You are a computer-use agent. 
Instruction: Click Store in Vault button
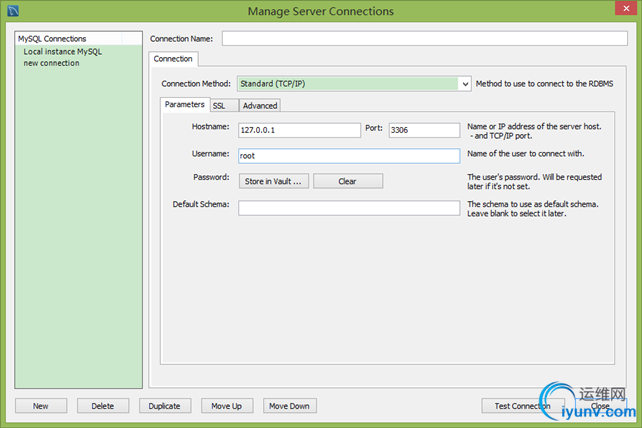click(x=274, y=181)
